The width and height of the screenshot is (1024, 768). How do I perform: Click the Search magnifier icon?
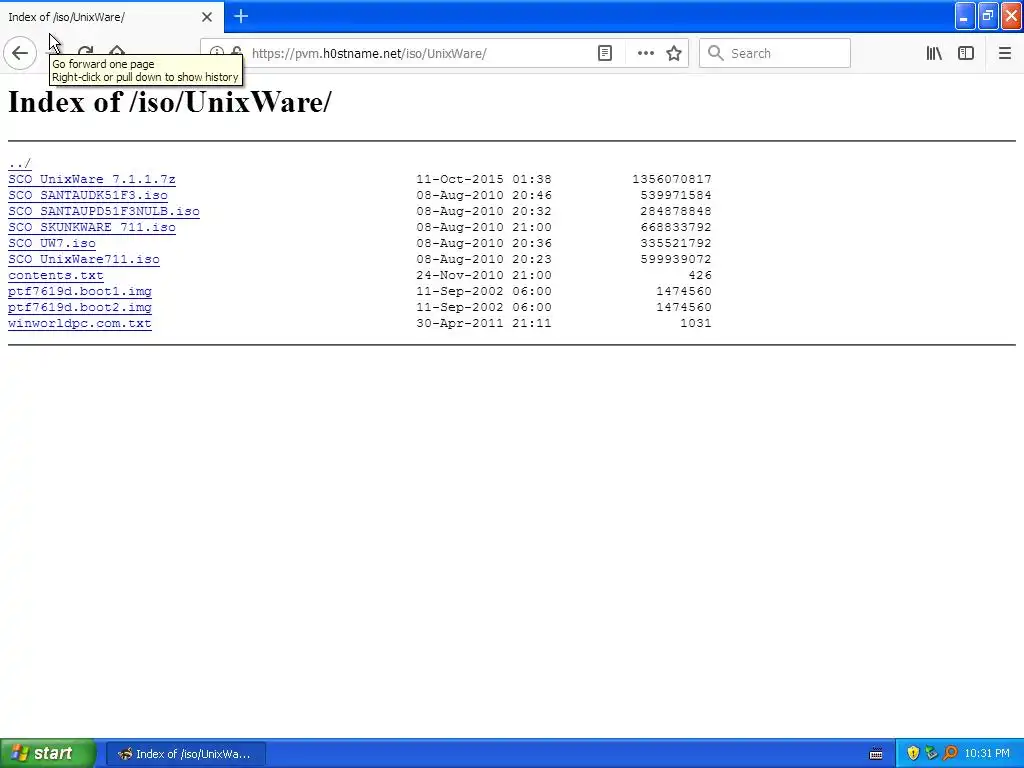pos(716,53)
